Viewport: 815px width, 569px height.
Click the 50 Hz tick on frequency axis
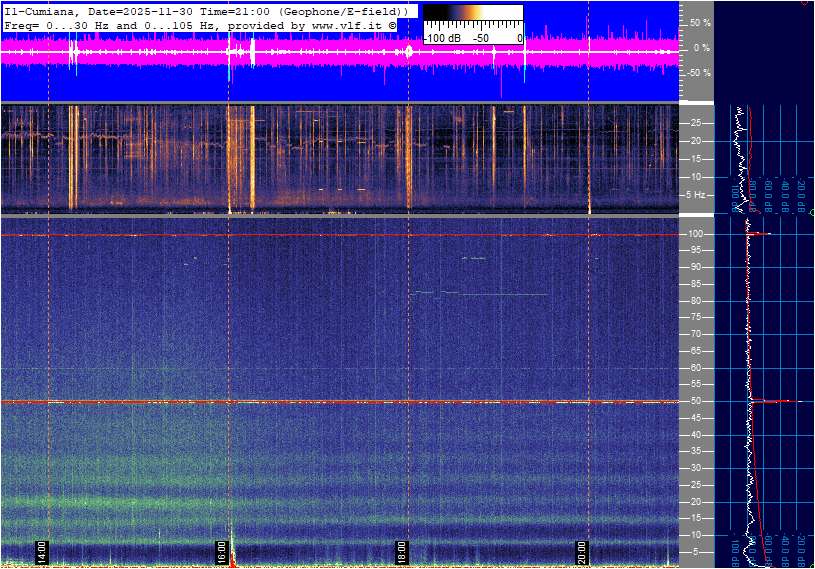click(x=694, y=401)
